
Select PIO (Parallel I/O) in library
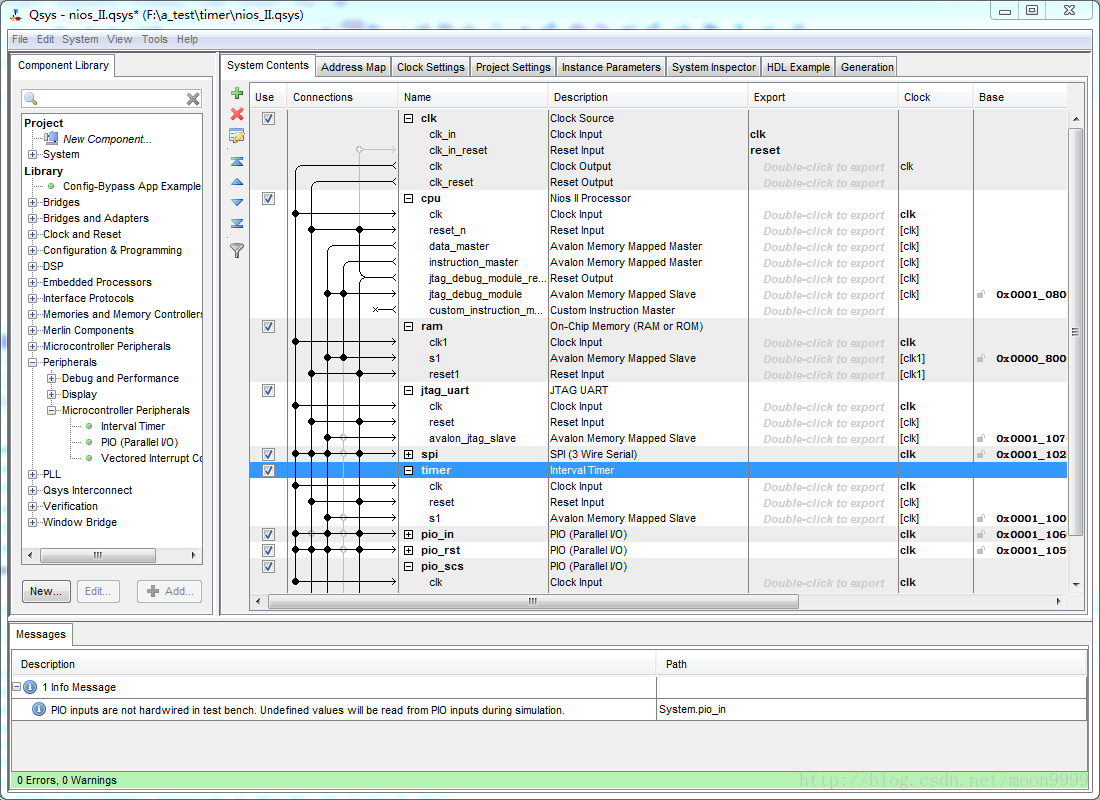(139, 442)
